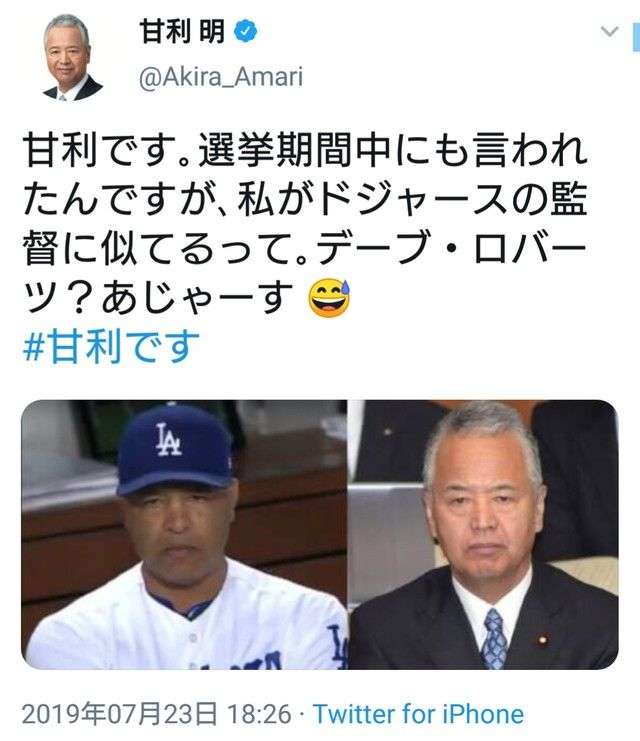
Task: Click the tweet's first line 甘利です。選挙期間中
Action: click(207, 150)
